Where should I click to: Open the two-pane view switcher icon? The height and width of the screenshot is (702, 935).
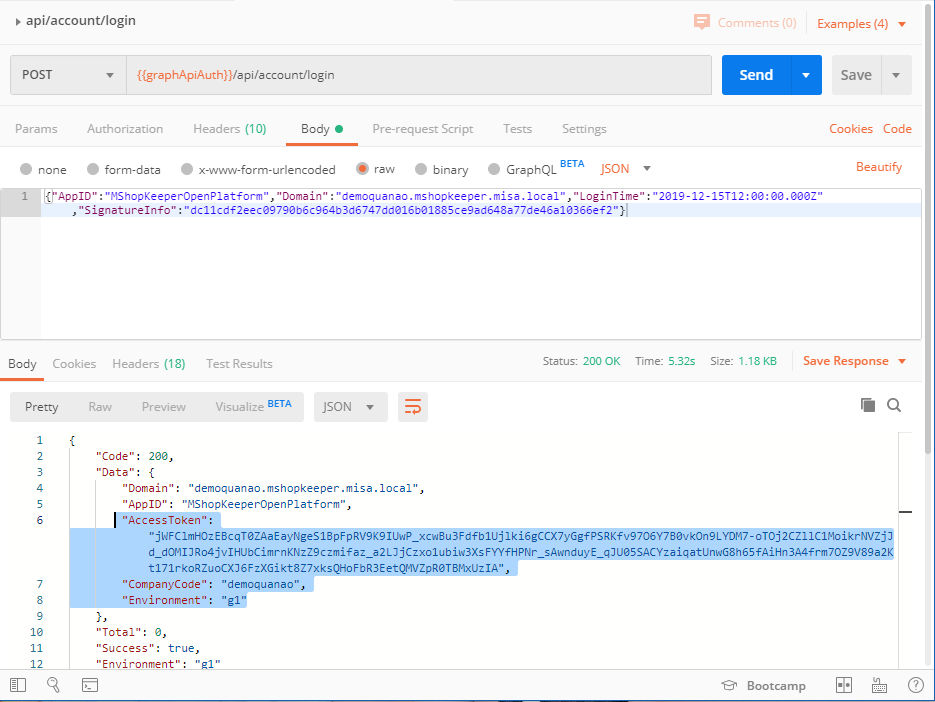pyautogui.click(x=844, y=685)
